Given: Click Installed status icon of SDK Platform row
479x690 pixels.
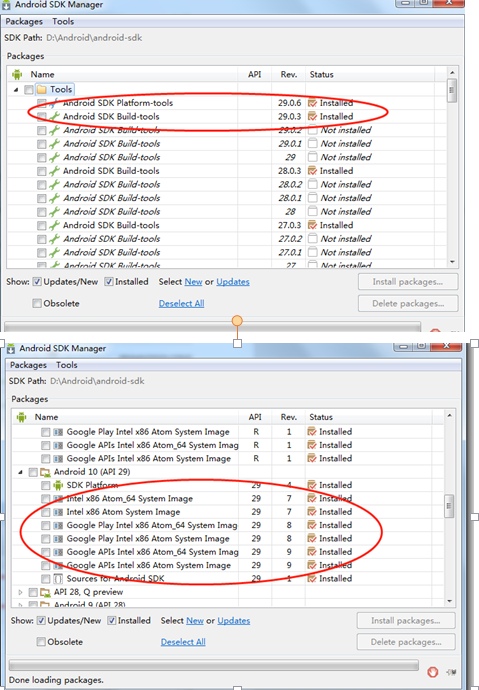Looking at the screenshot, I should coord(312,485).
